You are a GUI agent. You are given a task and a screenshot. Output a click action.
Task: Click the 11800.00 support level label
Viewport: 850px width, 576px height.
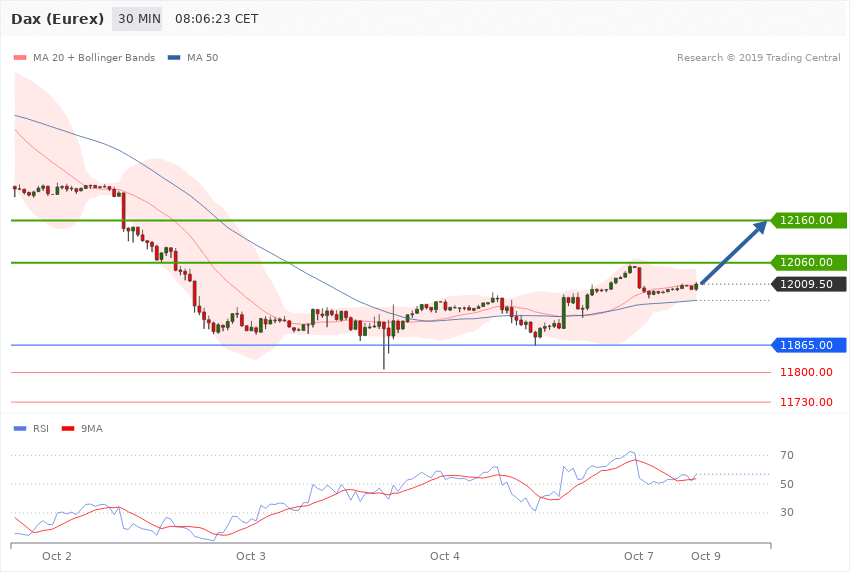[806, 372]
